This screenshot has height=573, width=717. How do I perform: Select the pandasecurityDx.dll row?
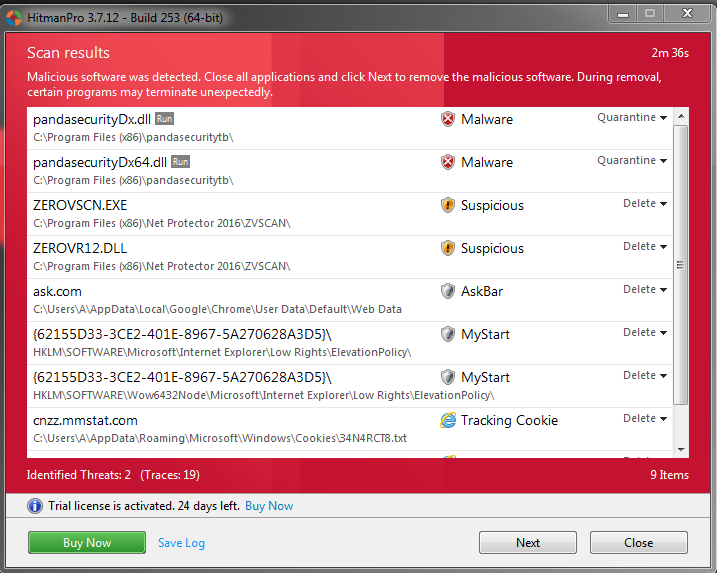click(x=350, y=128)
